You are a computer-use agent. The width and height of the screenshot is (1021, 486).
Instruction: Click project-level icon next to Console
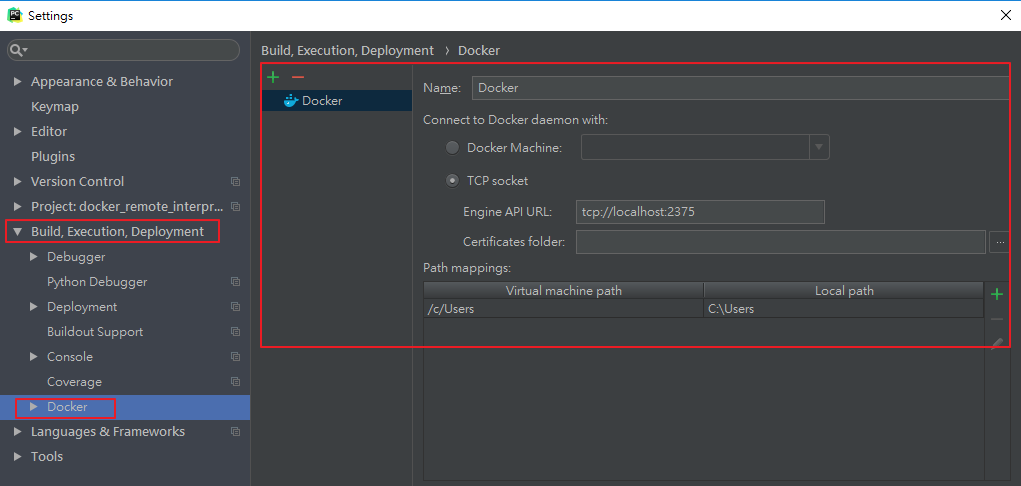click(x=236, y=357)
